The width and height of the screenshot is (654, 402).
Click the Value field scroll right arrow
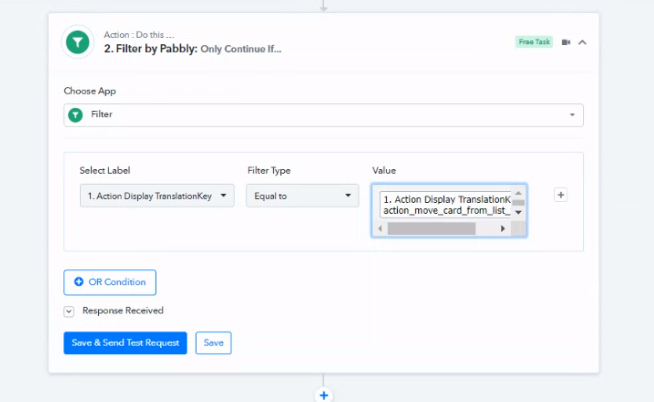(x=503, y=229)
